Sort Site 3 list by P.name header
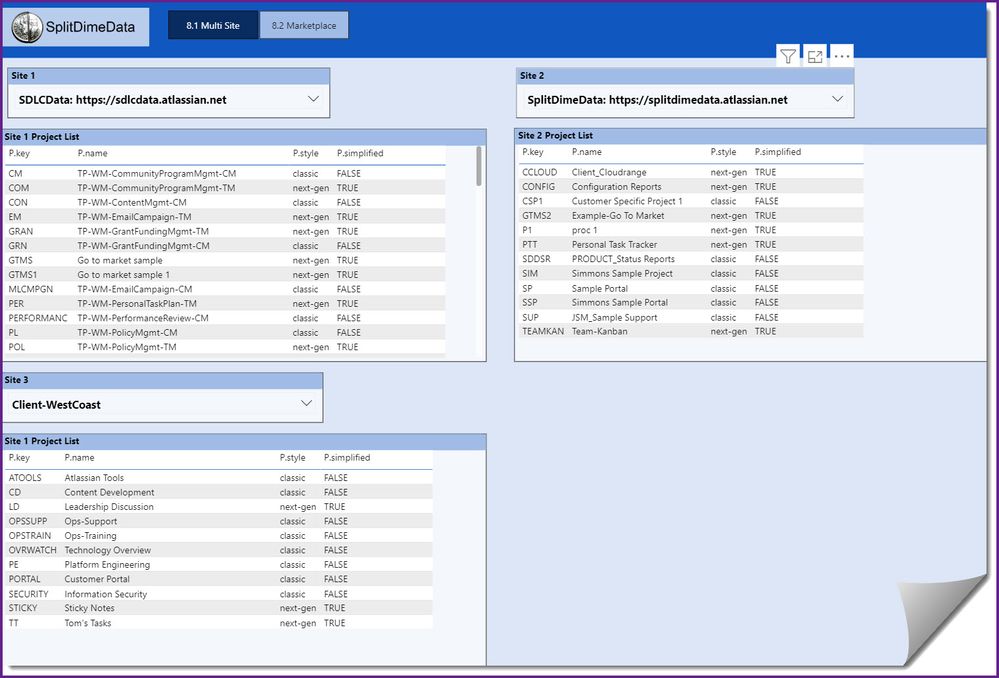The image size is (999, 678). (79, 458)
